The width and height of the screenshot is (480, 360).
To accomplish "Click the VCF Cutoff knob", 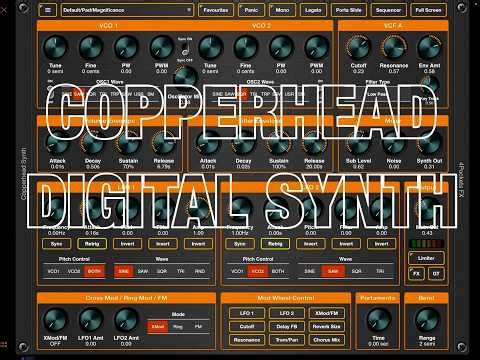I will [358, 48].
